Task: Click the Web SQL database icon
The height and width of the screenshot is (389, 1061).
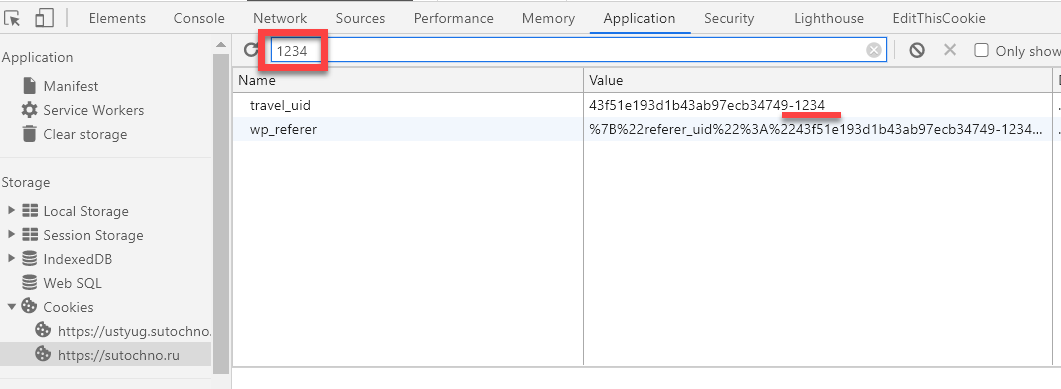Action: click(30, 283)
